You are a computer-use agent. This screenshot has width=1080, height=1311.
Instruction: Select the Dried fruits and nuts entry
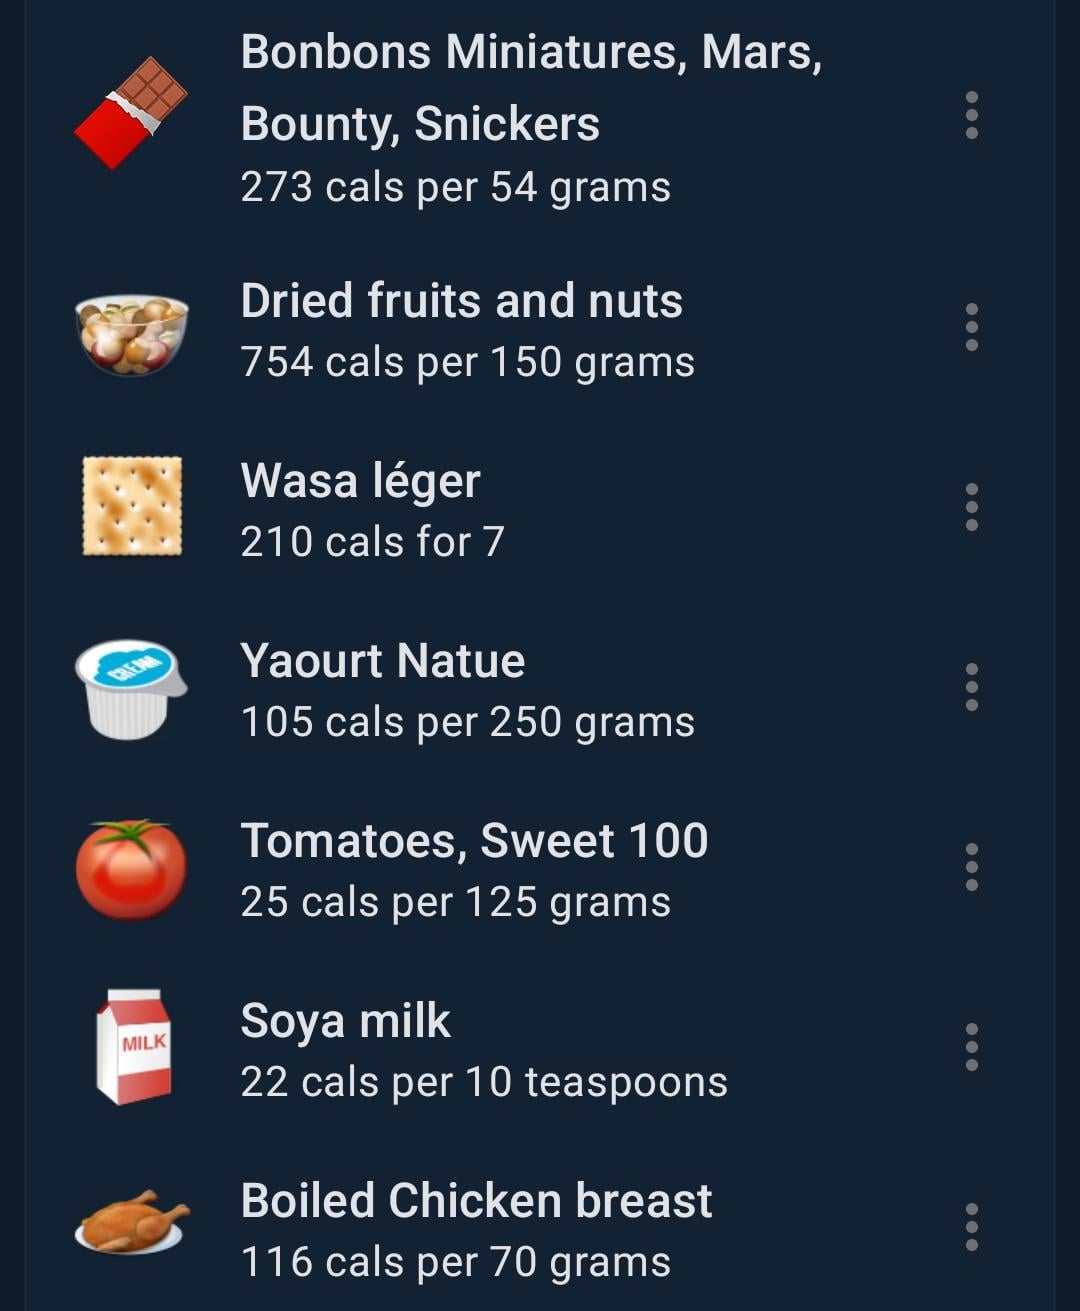[x=540, y=330]
